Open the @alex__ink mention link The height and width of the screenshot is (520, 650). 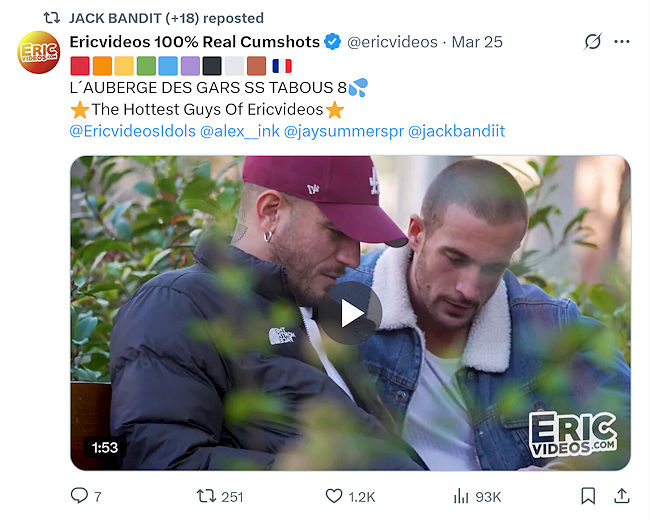(240, 131)
